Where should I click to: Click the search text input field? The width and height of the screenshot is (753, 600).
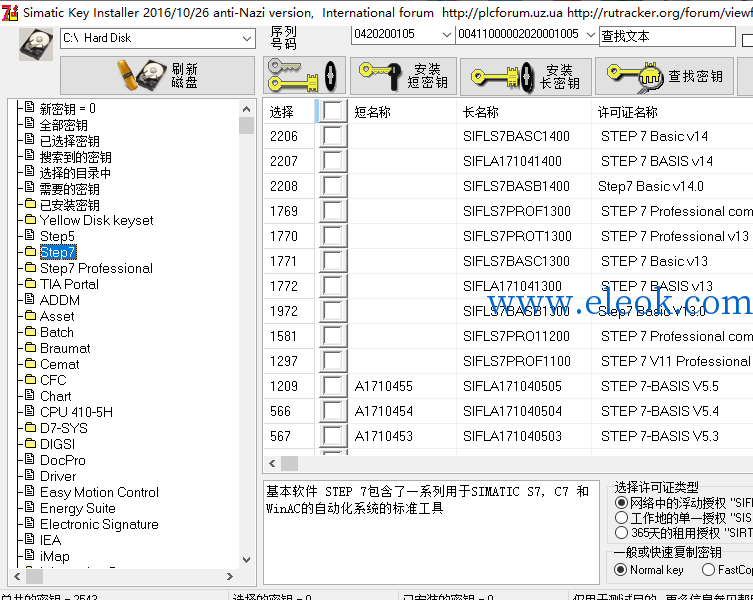click(667, 36)
